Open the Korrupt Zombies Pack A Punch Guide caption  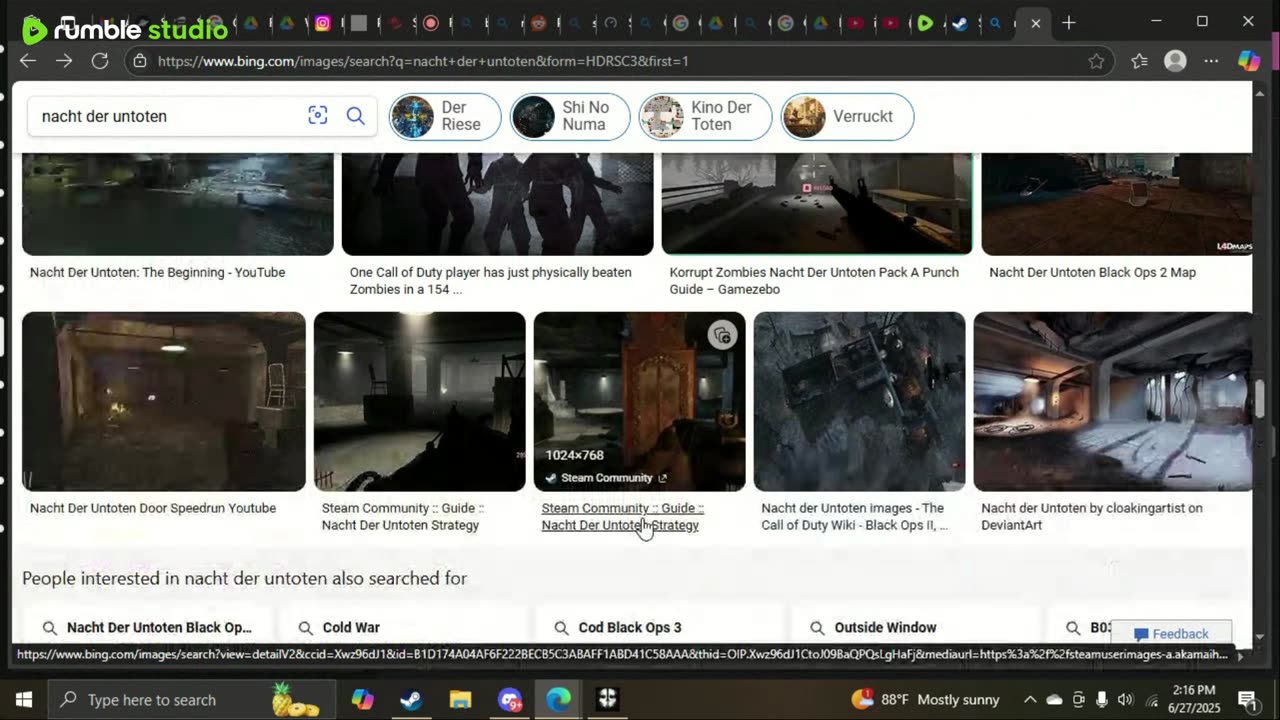814,281
